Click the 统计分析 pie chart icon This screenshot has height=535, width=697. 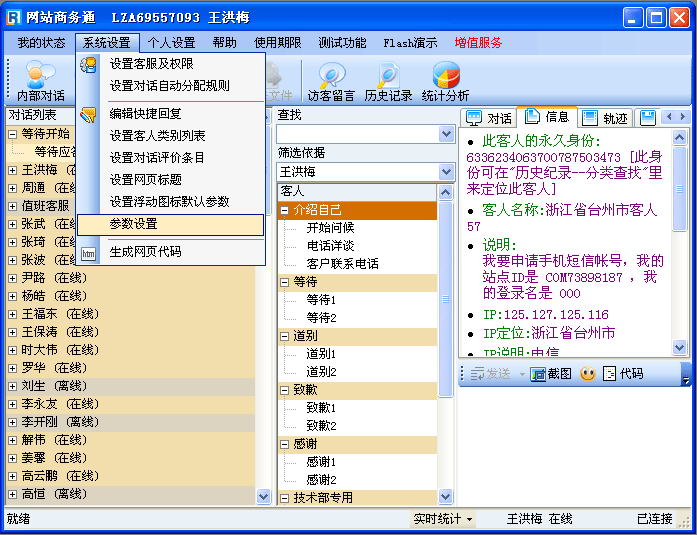coord(445,80)
